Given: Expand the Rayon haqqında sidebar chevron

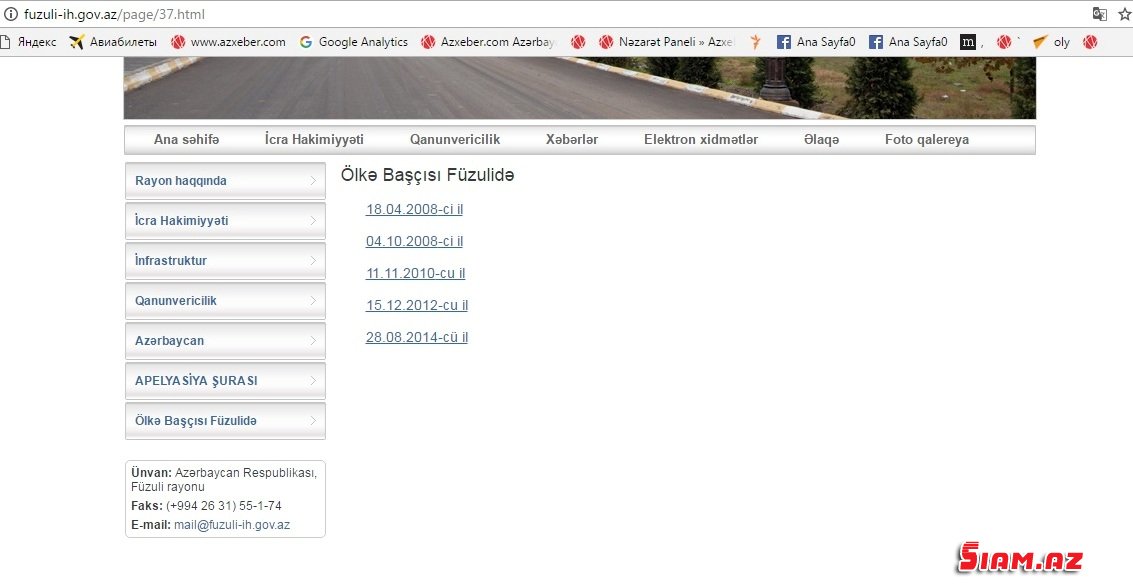Looking at the screenshot, I should point(313,181).
